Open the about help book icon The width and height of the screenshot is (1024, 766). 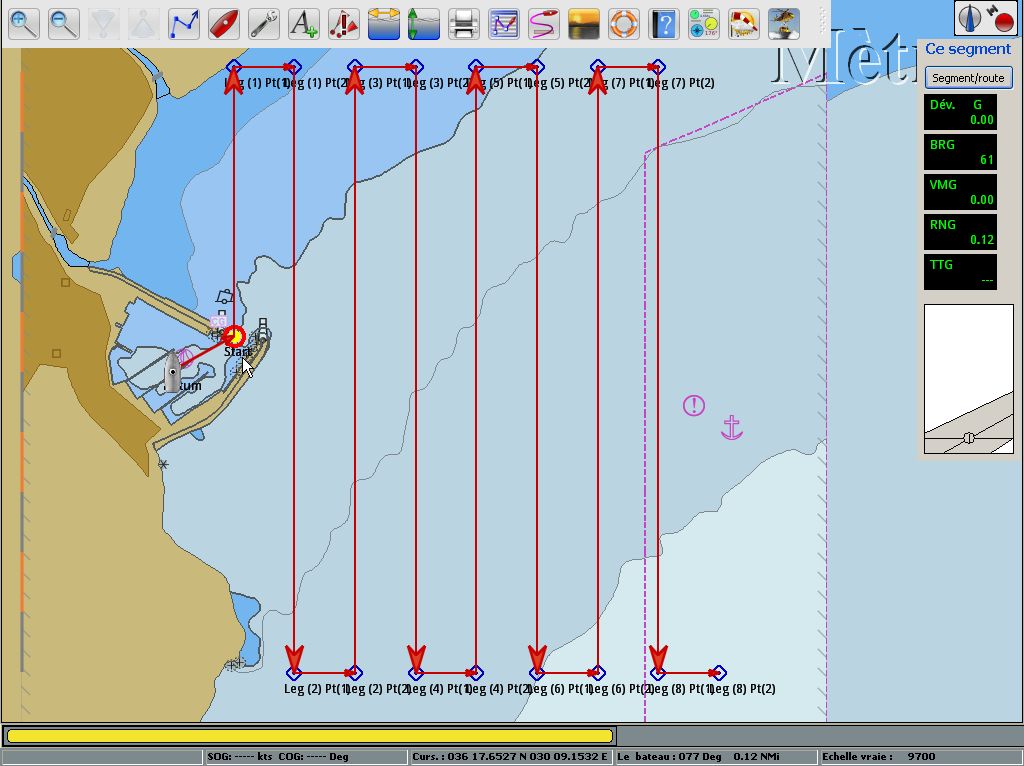pyautogui.click(x=664, y=24)
